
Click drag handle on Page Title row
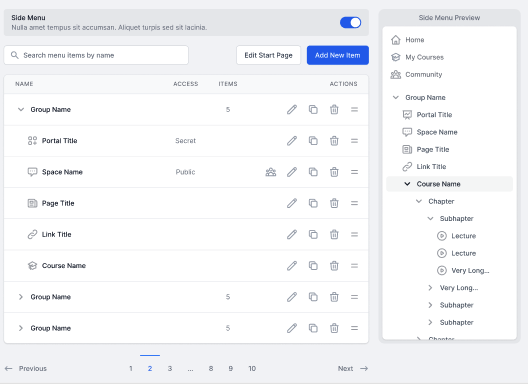click(x=354, y=203)
